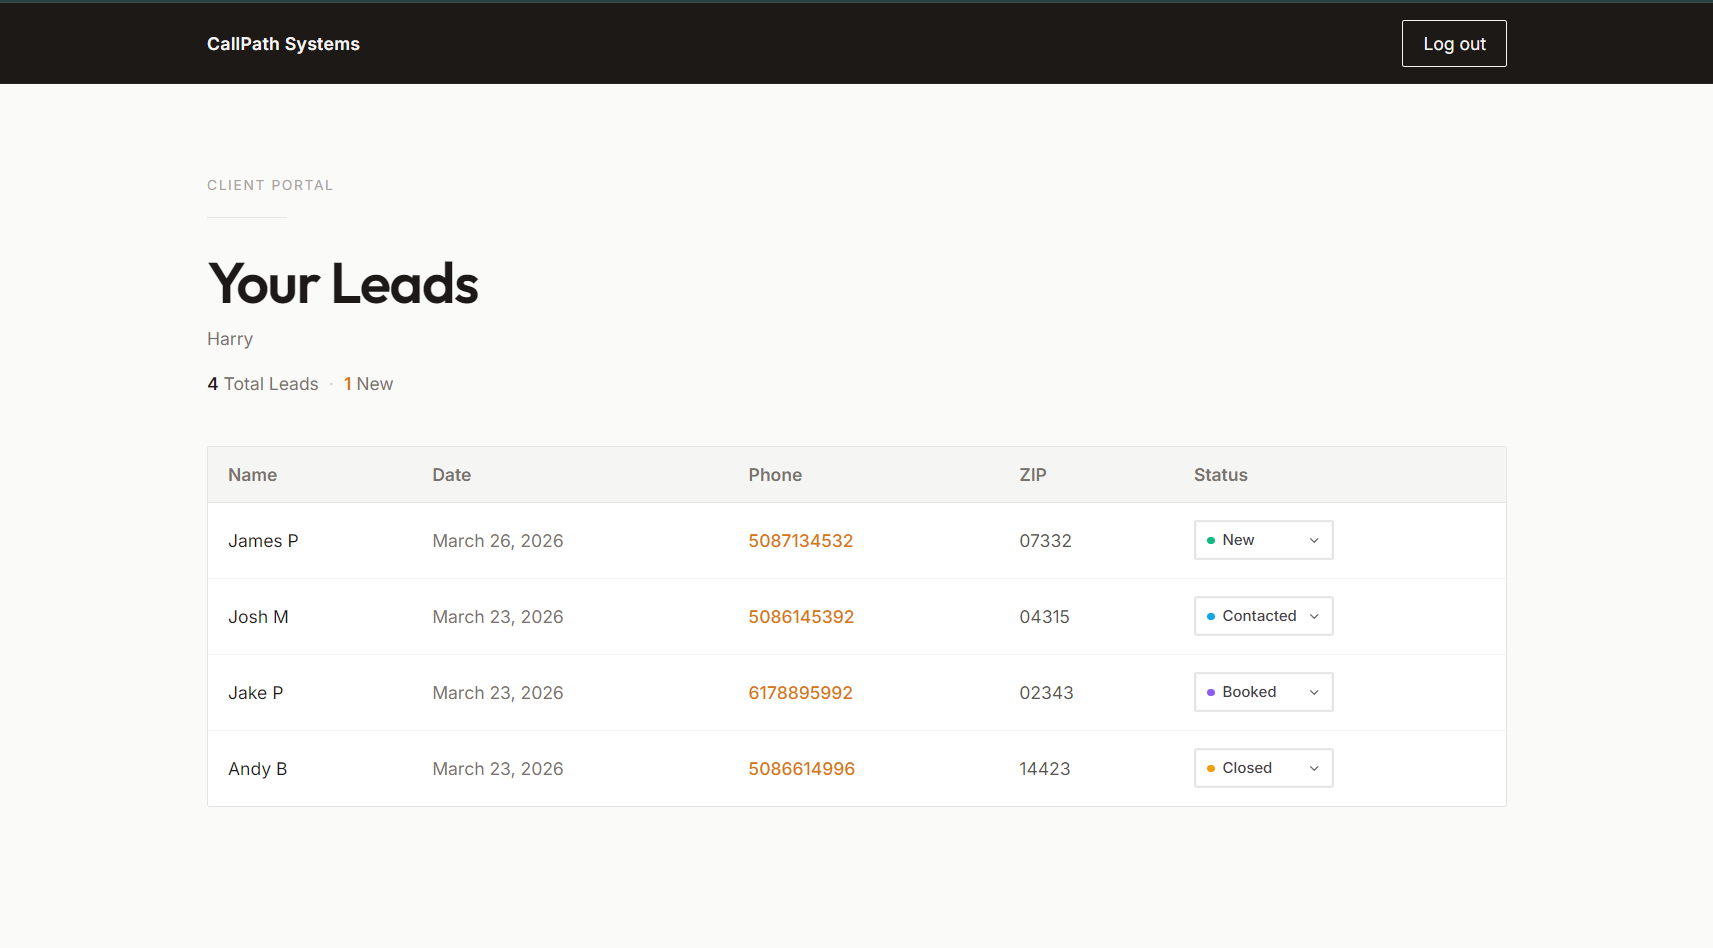Click the CallPath Systems logo
The image size is (1713, 948).
click(283, 43)
